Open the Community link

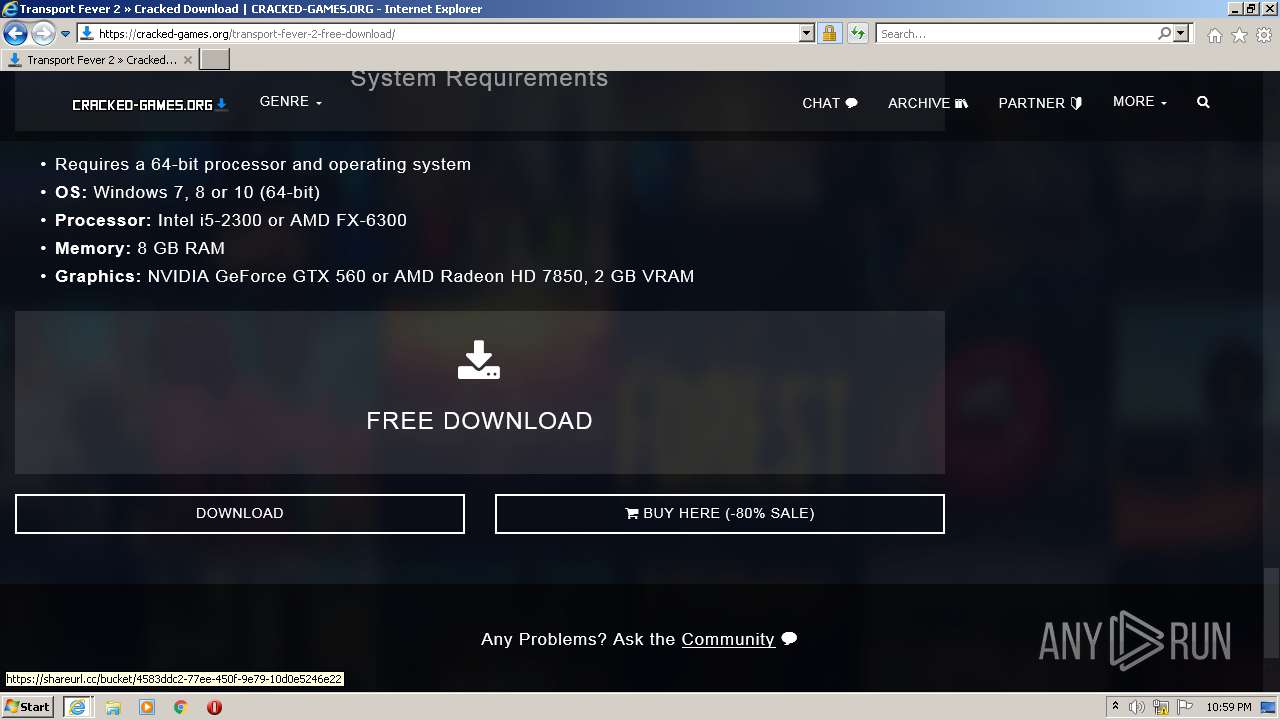pos(728,639)
